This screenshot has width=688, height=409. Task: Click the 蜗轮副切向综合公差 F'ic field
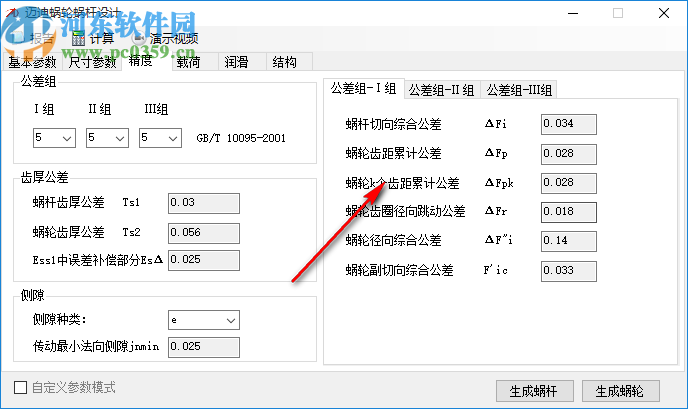pyautogui.click(x=569, y=271)
